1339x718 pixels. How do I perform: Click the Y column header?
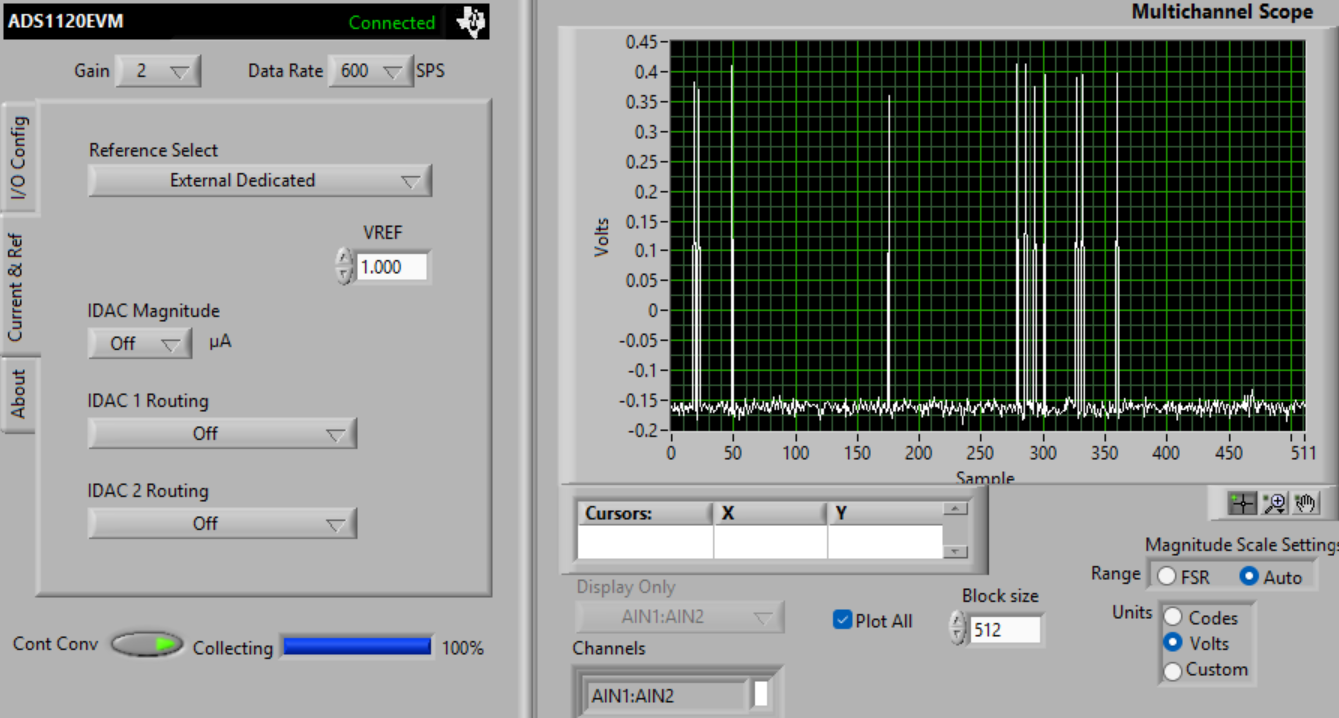[x=885, y=513]
